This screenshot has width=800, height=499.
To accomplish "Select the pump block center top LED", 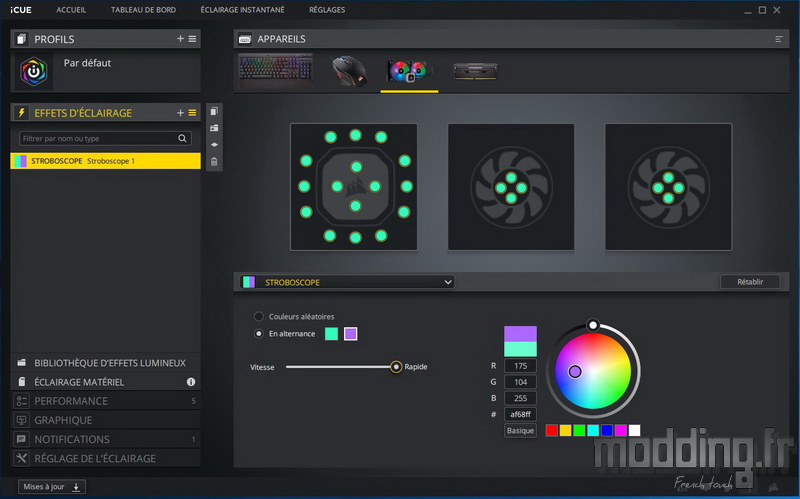I will [356, 167].
